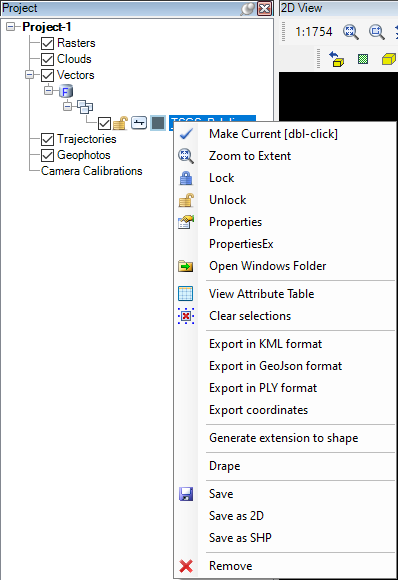
Task: Uncheck the Rasters checkbox
Action: tap(47, 43)
